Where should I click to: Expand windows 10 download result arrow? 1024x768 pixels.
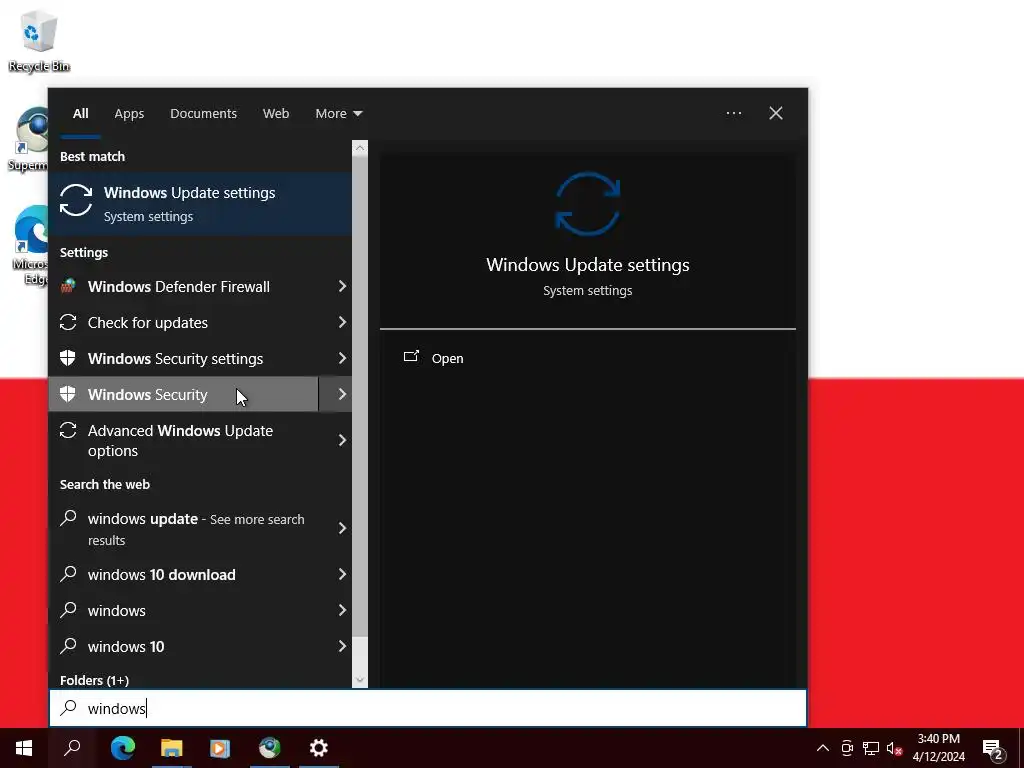(x=342, y=574)
